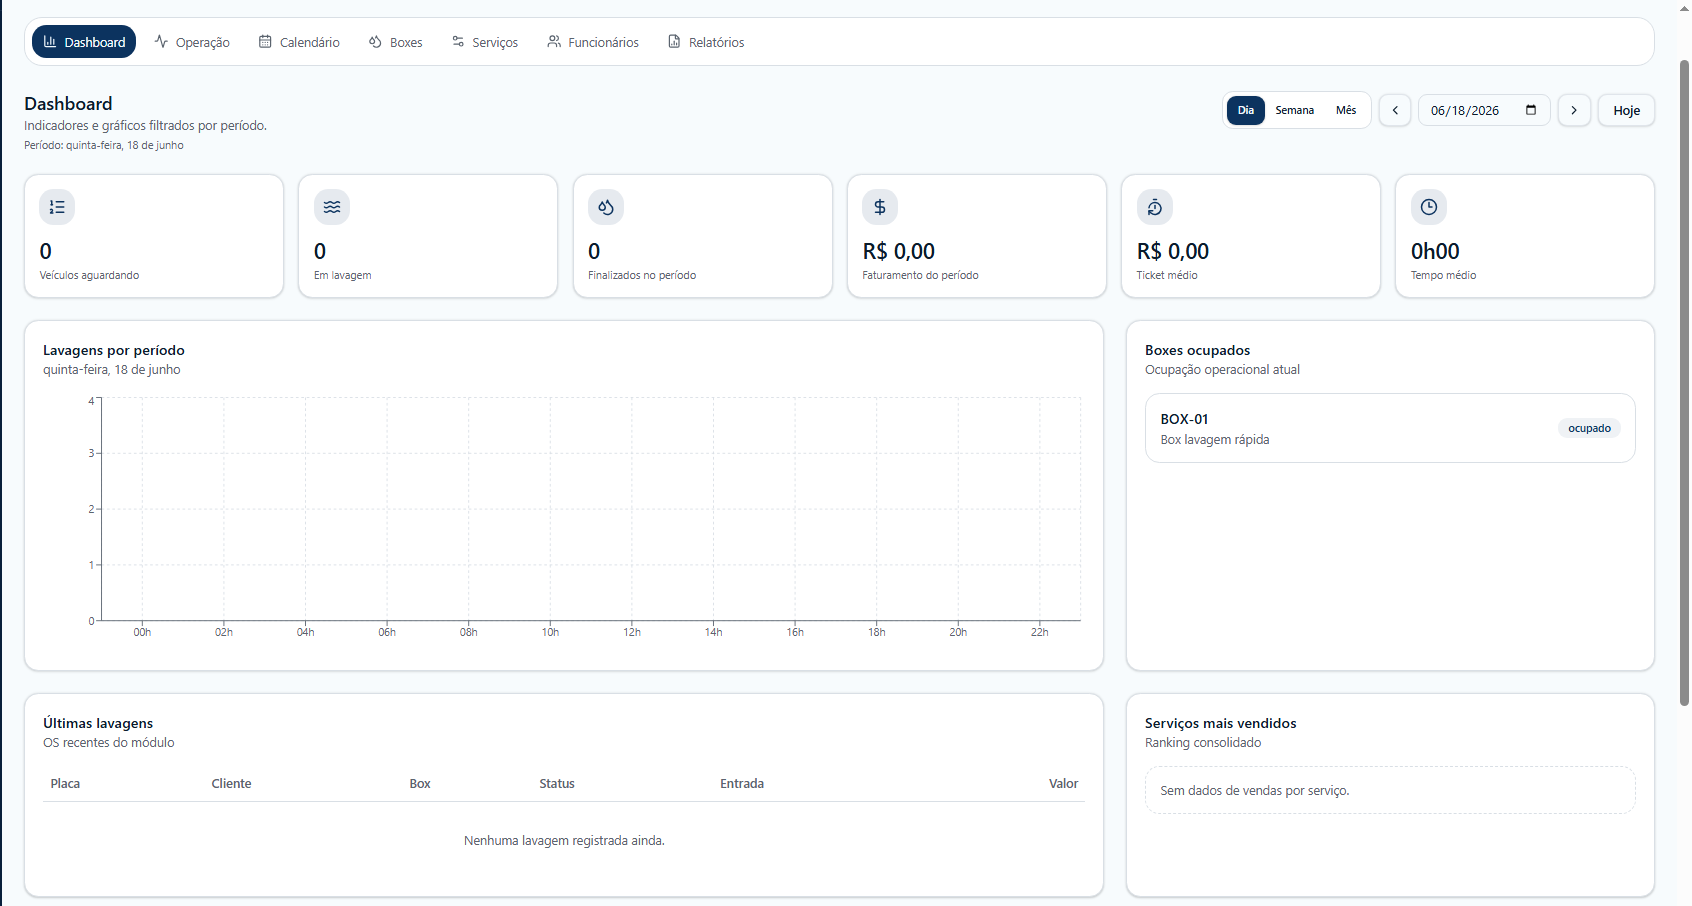Open the Dashboard tab
The width and height of the screenshot is (1692, 906).
[84, 42]
